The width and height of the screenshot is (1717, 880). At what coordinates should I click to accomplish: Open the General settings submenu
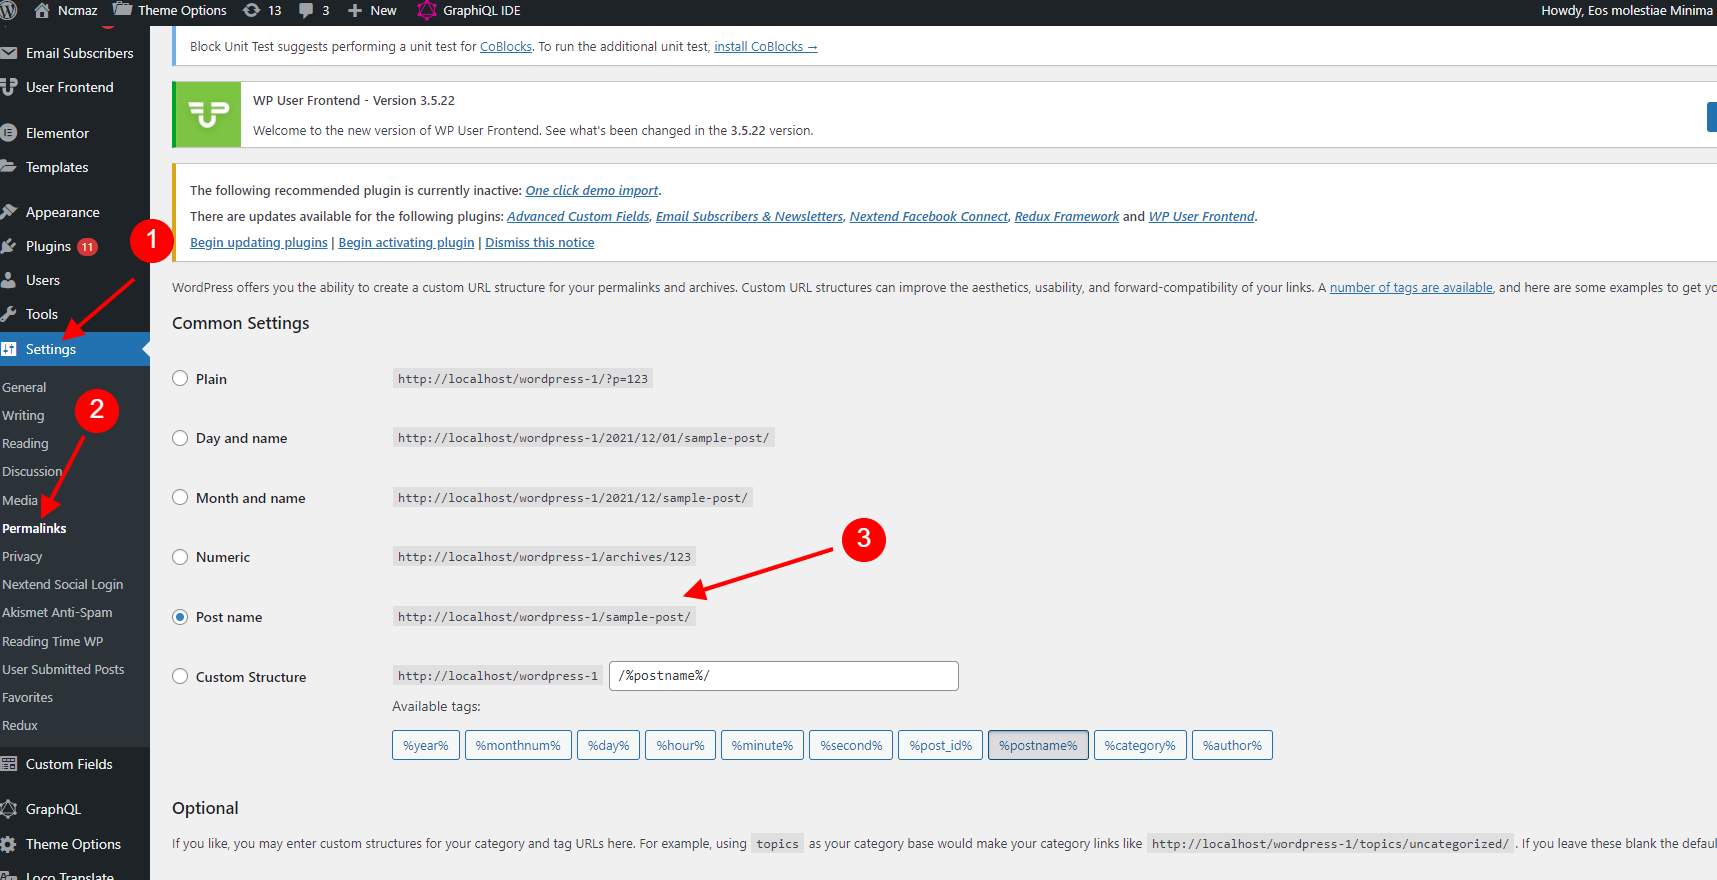pyautogui.click(x=24, y=387)
